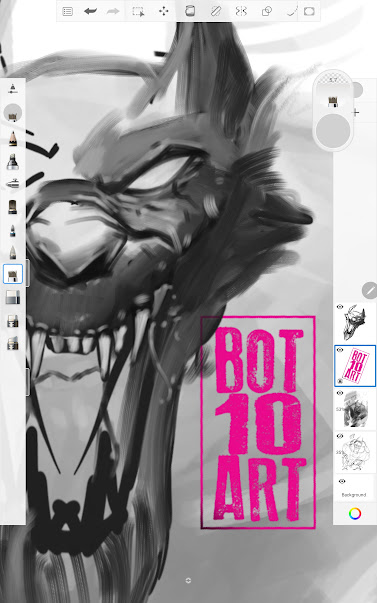Select the line sketch layer thumbnail
The width and height of the screenshot is (377, 603).
tap(355, 452)
